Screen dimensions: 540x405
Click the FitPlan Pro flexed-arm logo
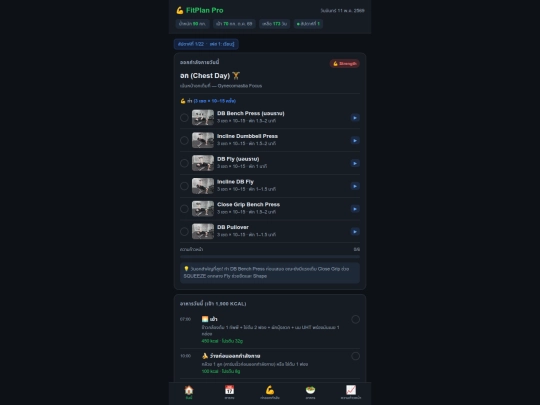click(180, 10)
